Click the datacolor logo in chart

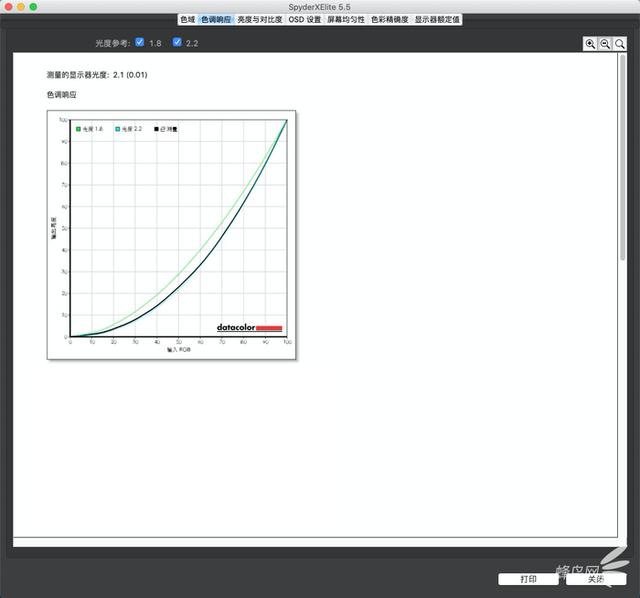tap(249, 327)
